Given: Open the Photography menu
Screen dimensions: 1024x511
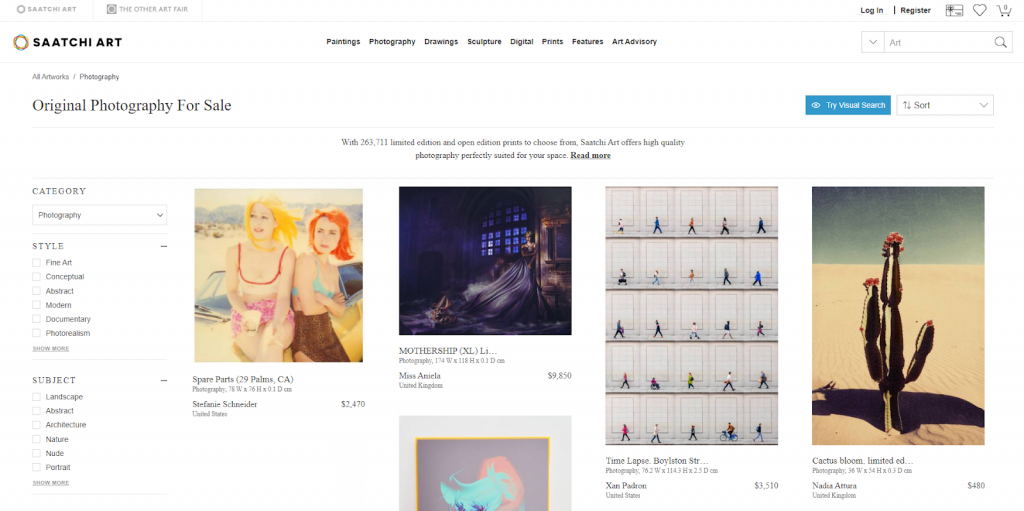Looking at the screenshot, I should [392, 42].
